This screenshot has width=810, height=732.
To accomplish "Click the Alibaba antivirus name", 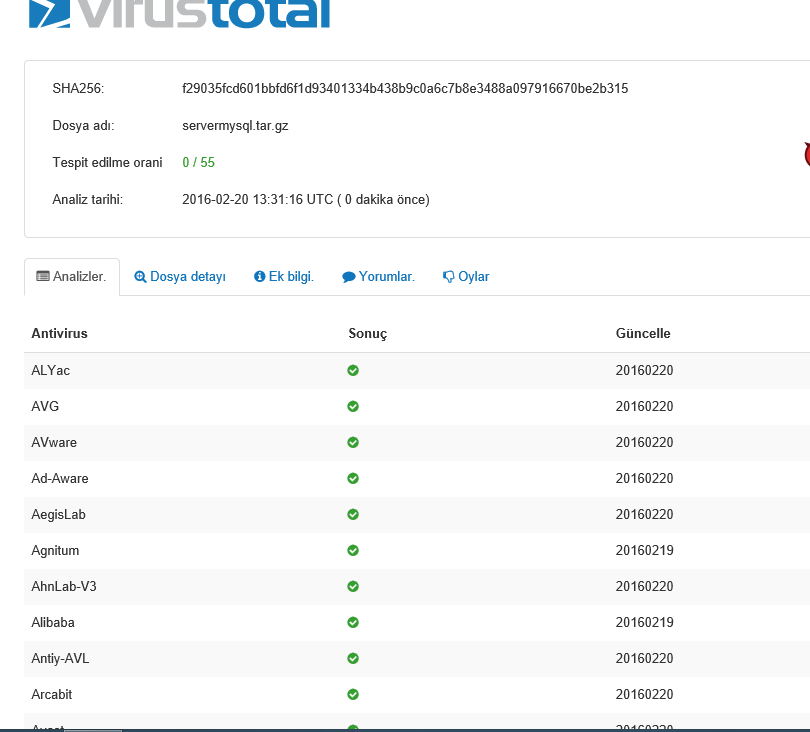I will pyautogui.click(x=53, y=622).
